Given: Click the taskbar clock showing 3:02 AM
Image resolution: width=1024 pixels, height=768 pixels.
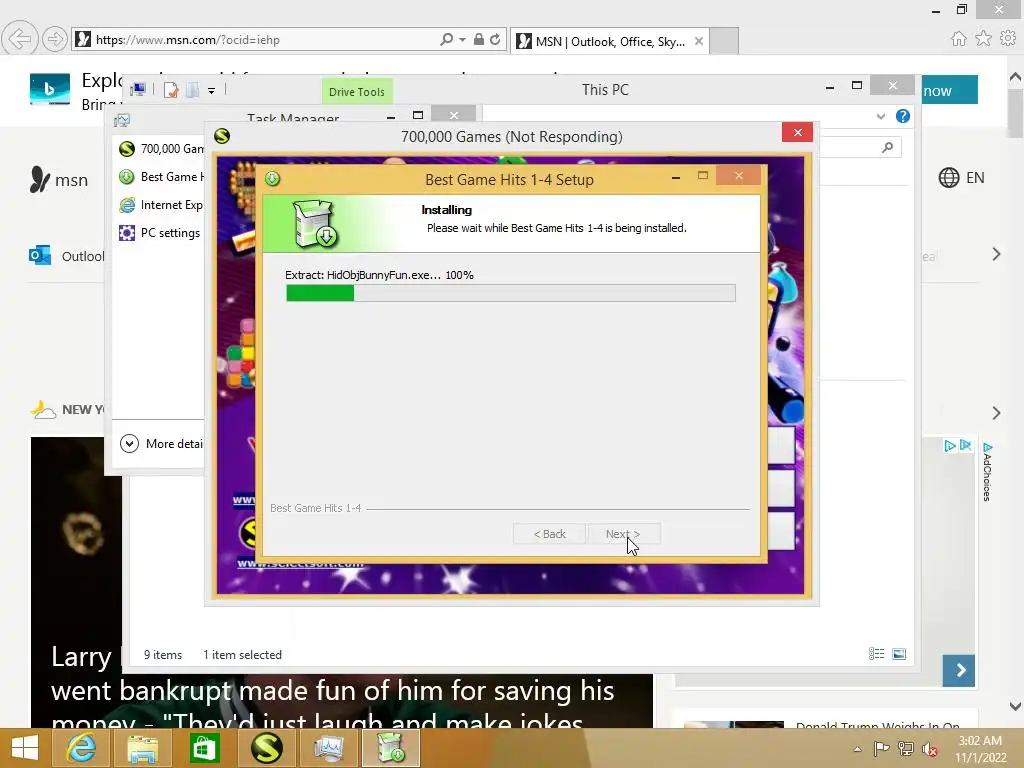Looking at the screenshot, I should point(980,749).
